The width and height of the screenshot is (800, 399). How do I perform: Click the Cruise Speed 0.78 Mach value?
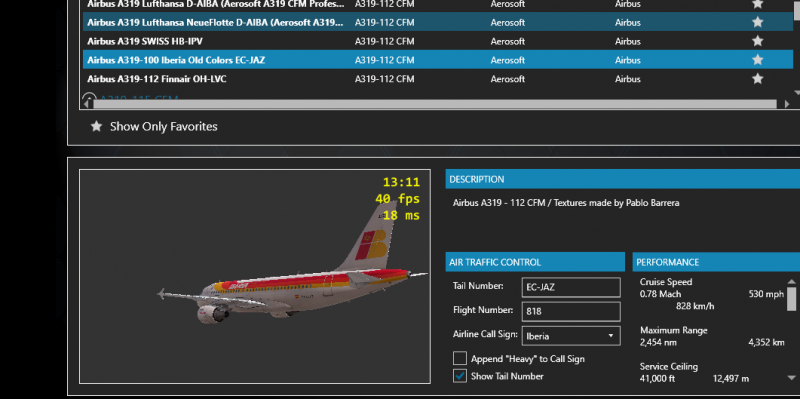[x=660, y=294]
